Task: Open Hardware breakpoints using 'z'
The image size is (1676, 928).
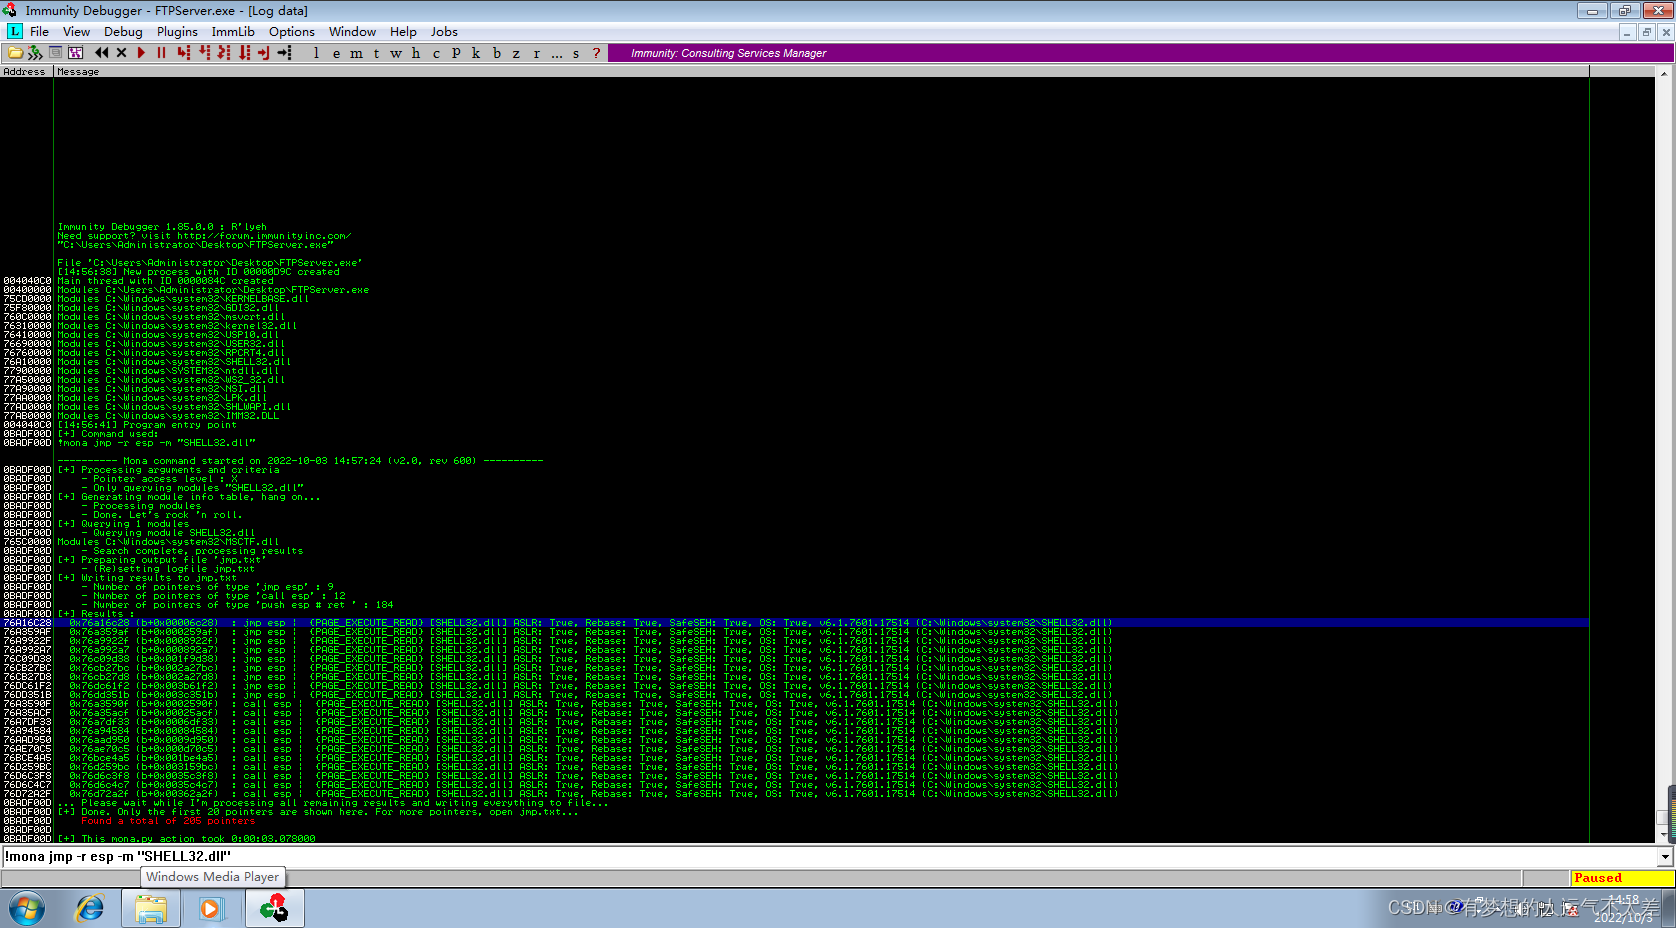Action: [x=516, y=53]
